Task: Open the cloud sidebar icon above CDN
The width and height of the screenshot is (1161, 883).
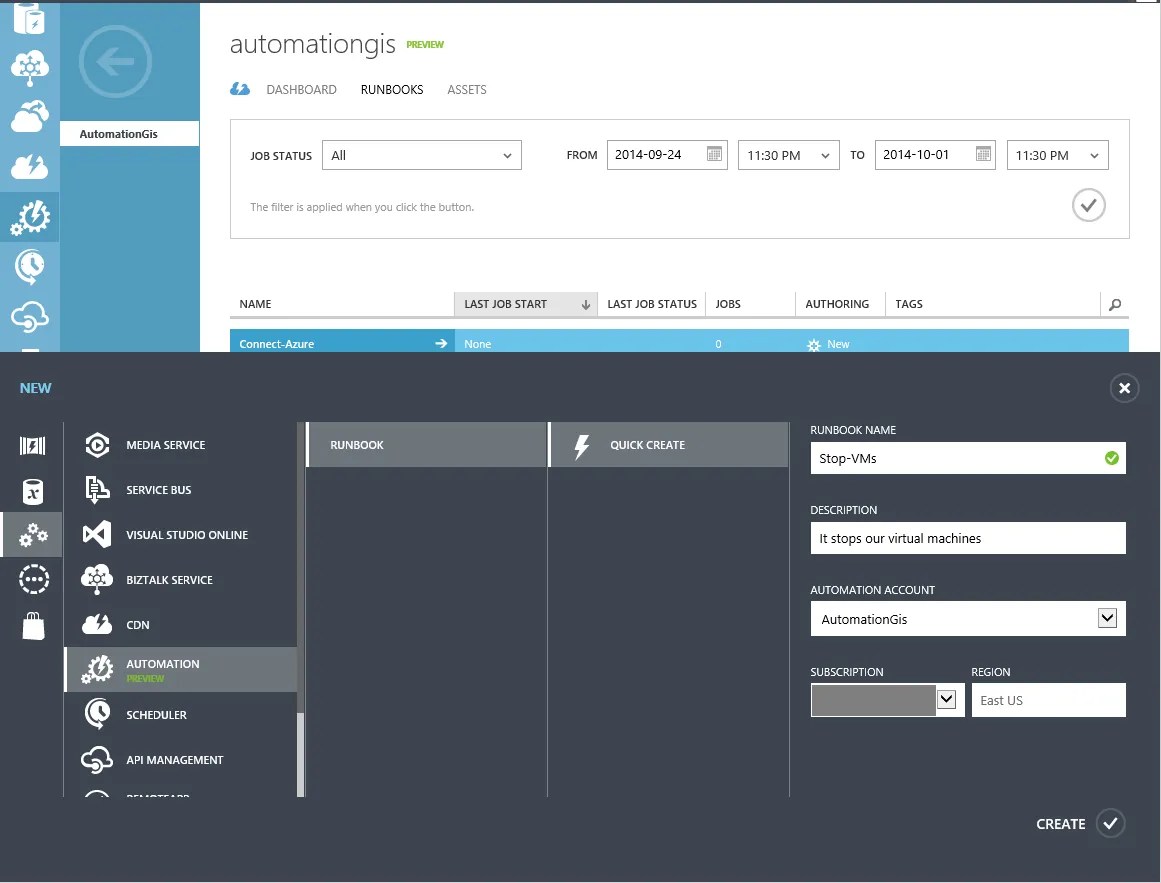Action: click(30, 116)
